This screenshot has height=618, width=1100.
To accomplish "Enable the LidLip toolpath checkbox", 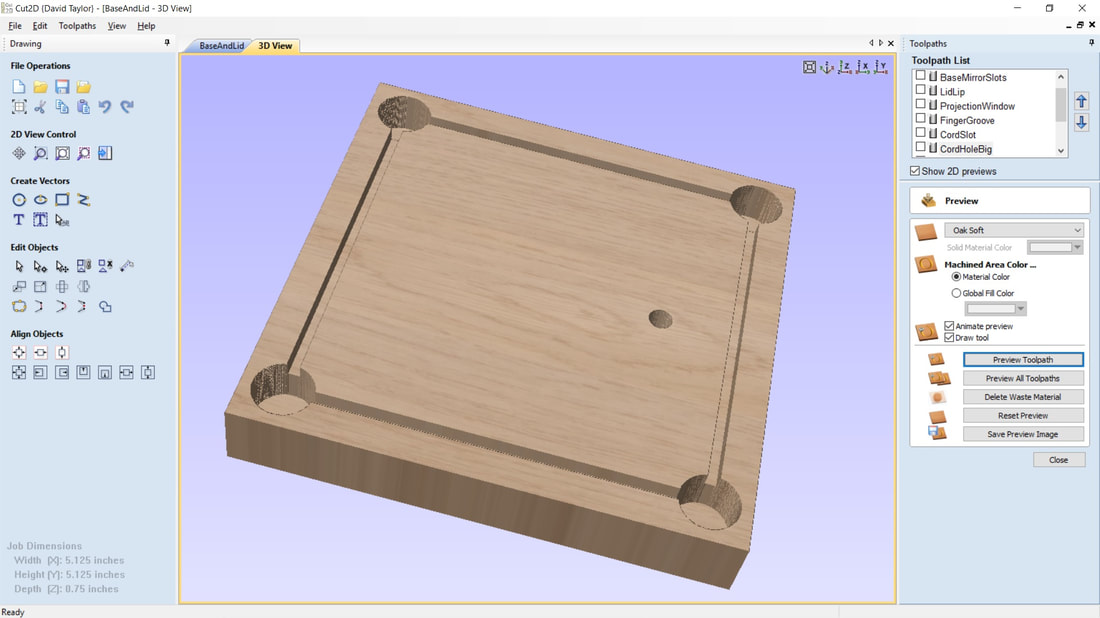I will tap(921, 91).
